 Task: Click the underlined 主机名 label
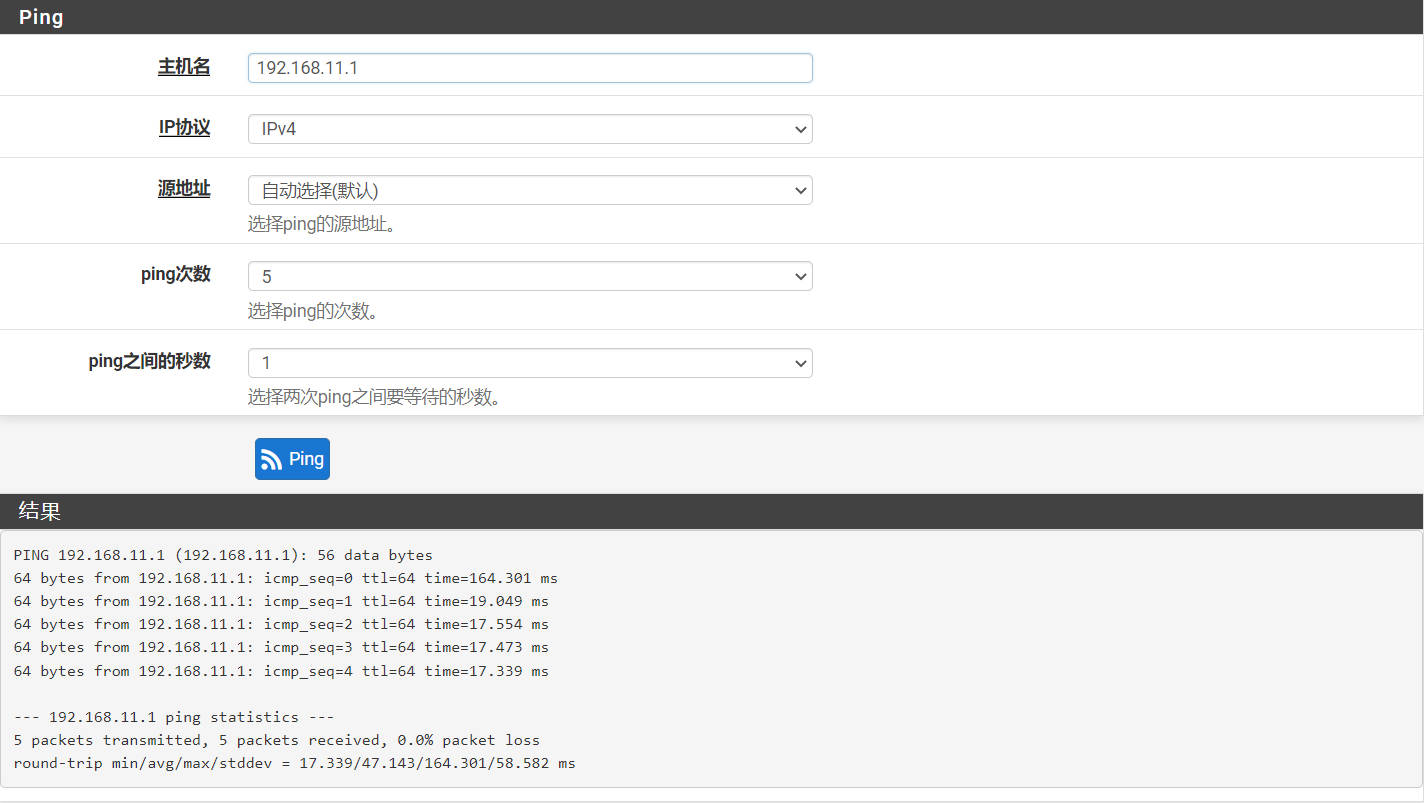click(184, 67)
